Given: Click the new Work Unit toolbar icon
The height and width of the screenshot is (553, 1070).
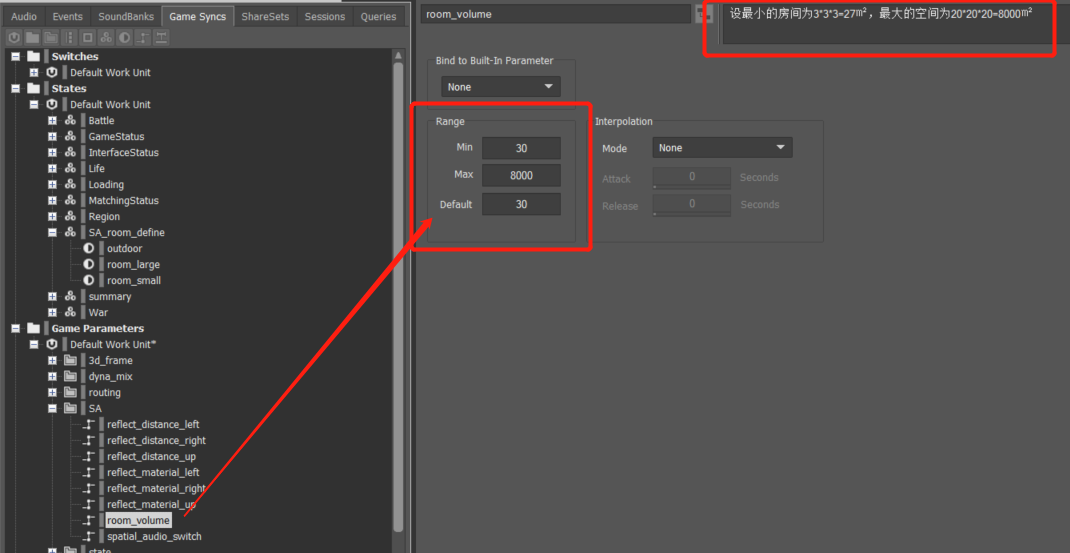Looking at the screenshot, I should pyautogui.click(x=14, y=38).
